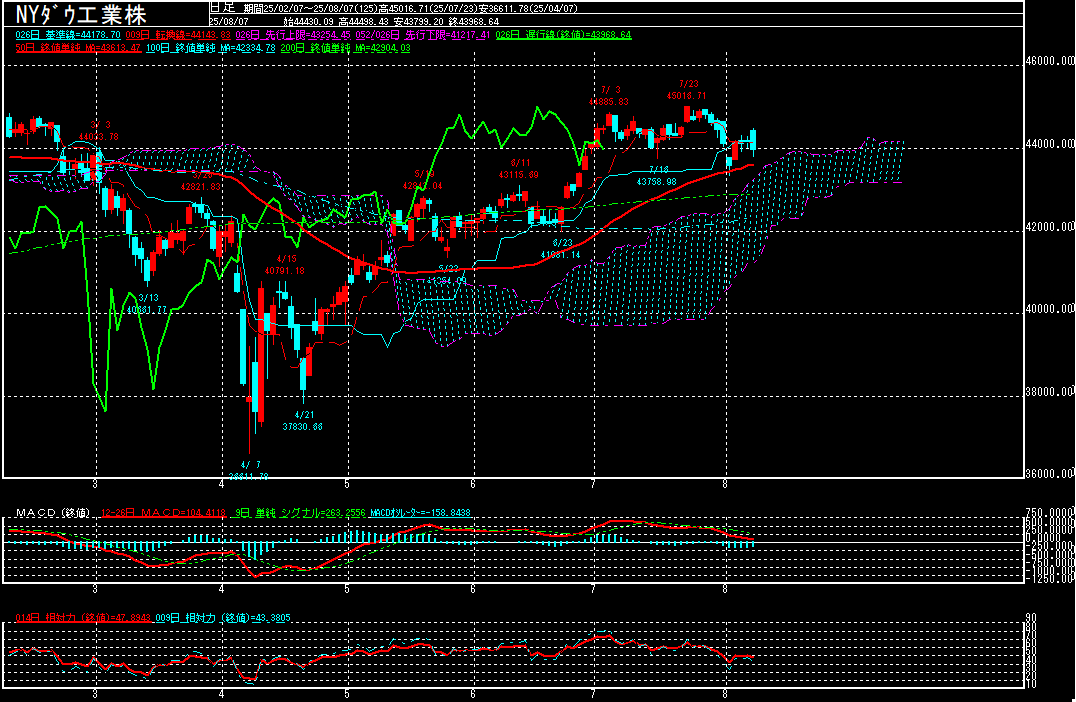The image size is (1076, 702).
Task: Click the 9日 単純 シグナル=263.2556 legend
Action: 300,513
